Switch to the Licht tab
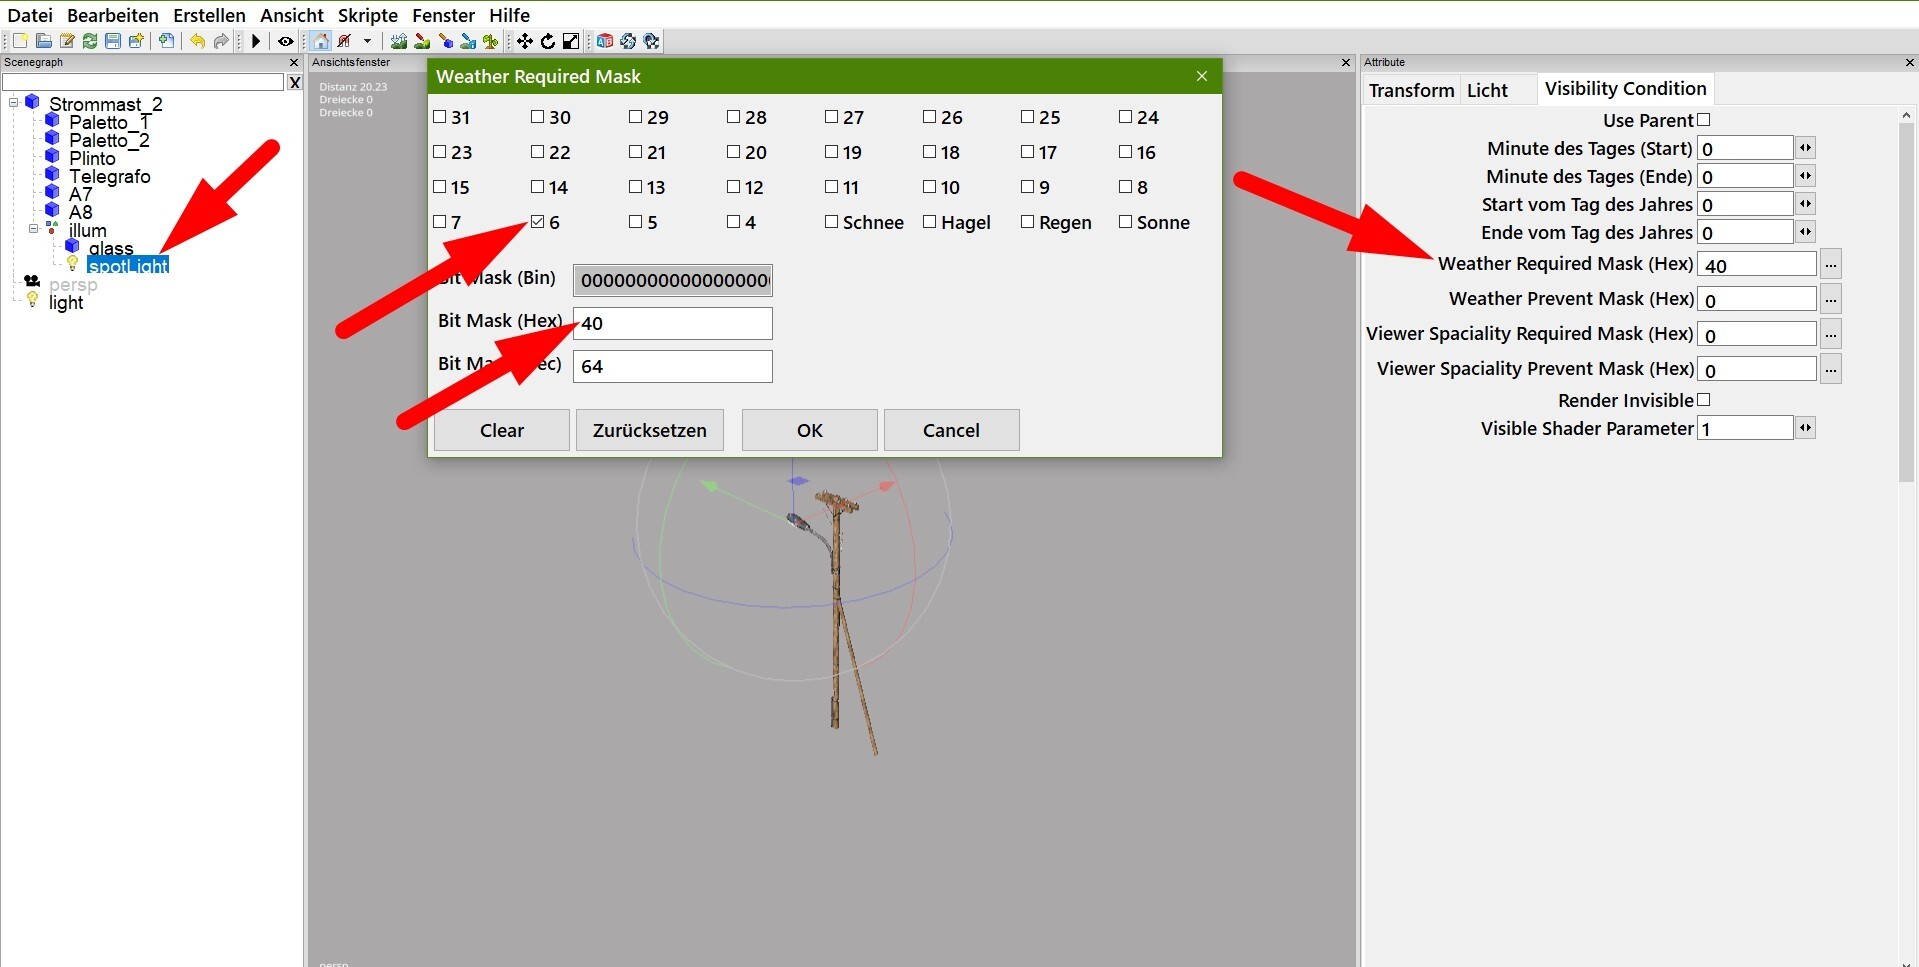Viewport: 1919px width, 967px height. click(x=1486, y=90)
